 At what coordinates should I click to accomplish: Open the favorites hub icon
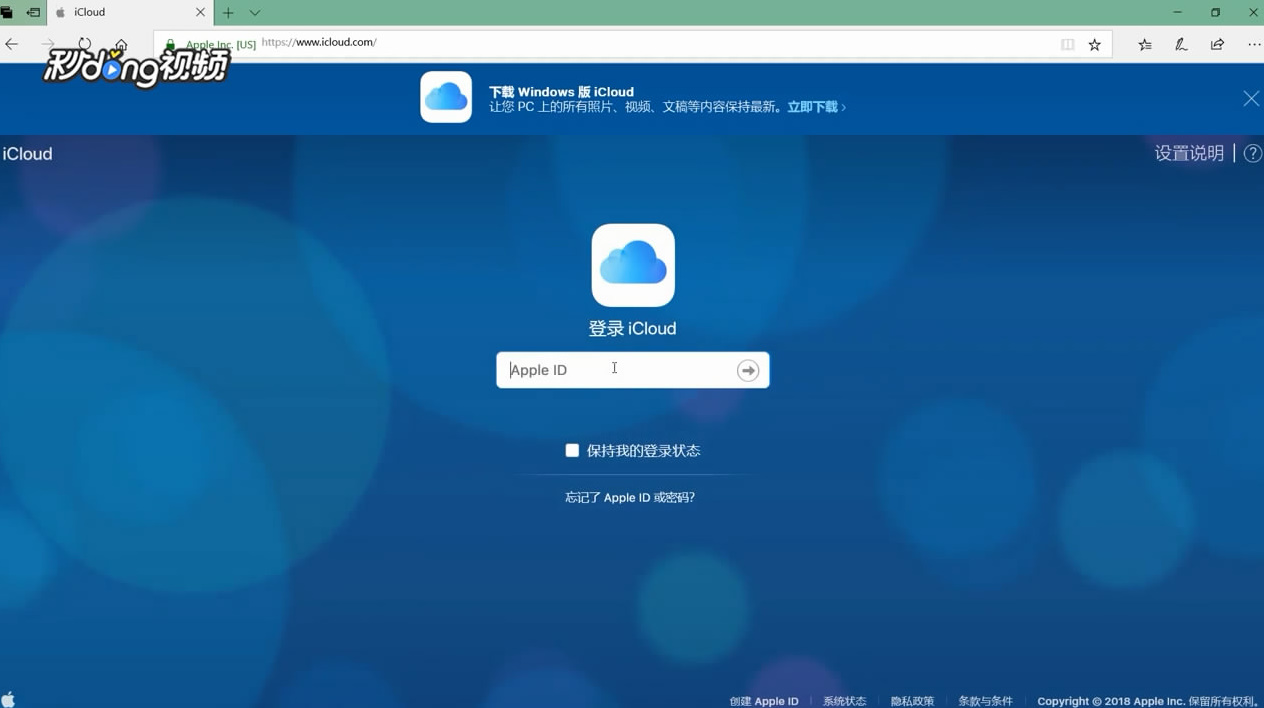[1145, 44]
